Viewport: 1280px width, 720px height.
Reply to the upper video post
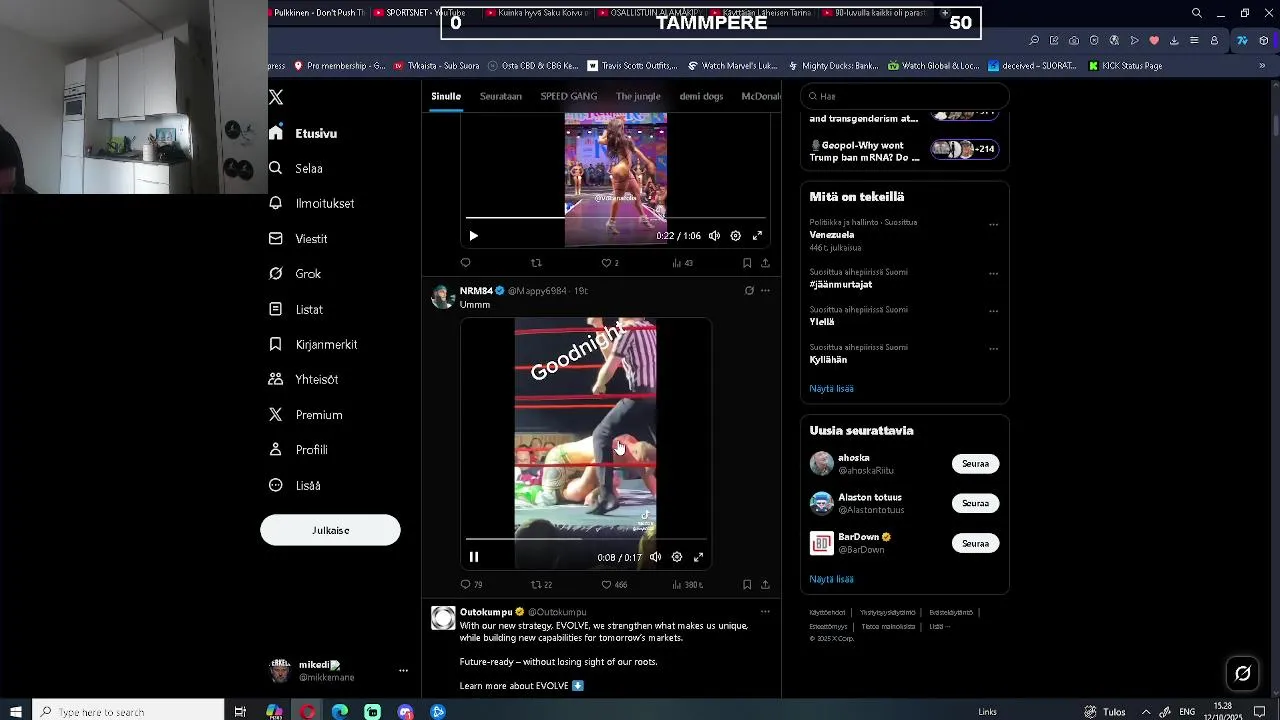pos(465,263)
